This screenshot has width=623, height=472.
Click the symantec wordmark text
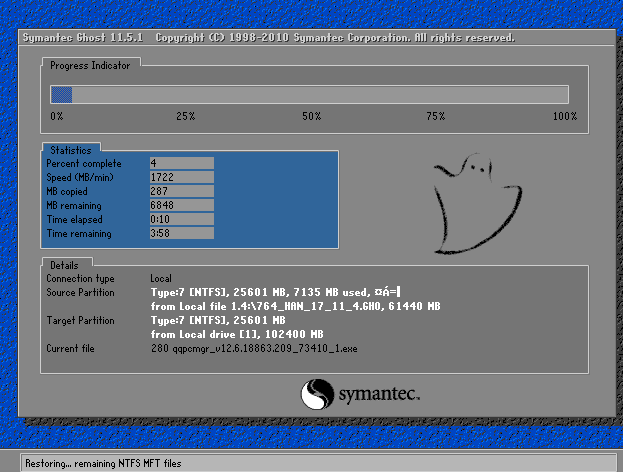pyautogui.click(x=379, y=395)
